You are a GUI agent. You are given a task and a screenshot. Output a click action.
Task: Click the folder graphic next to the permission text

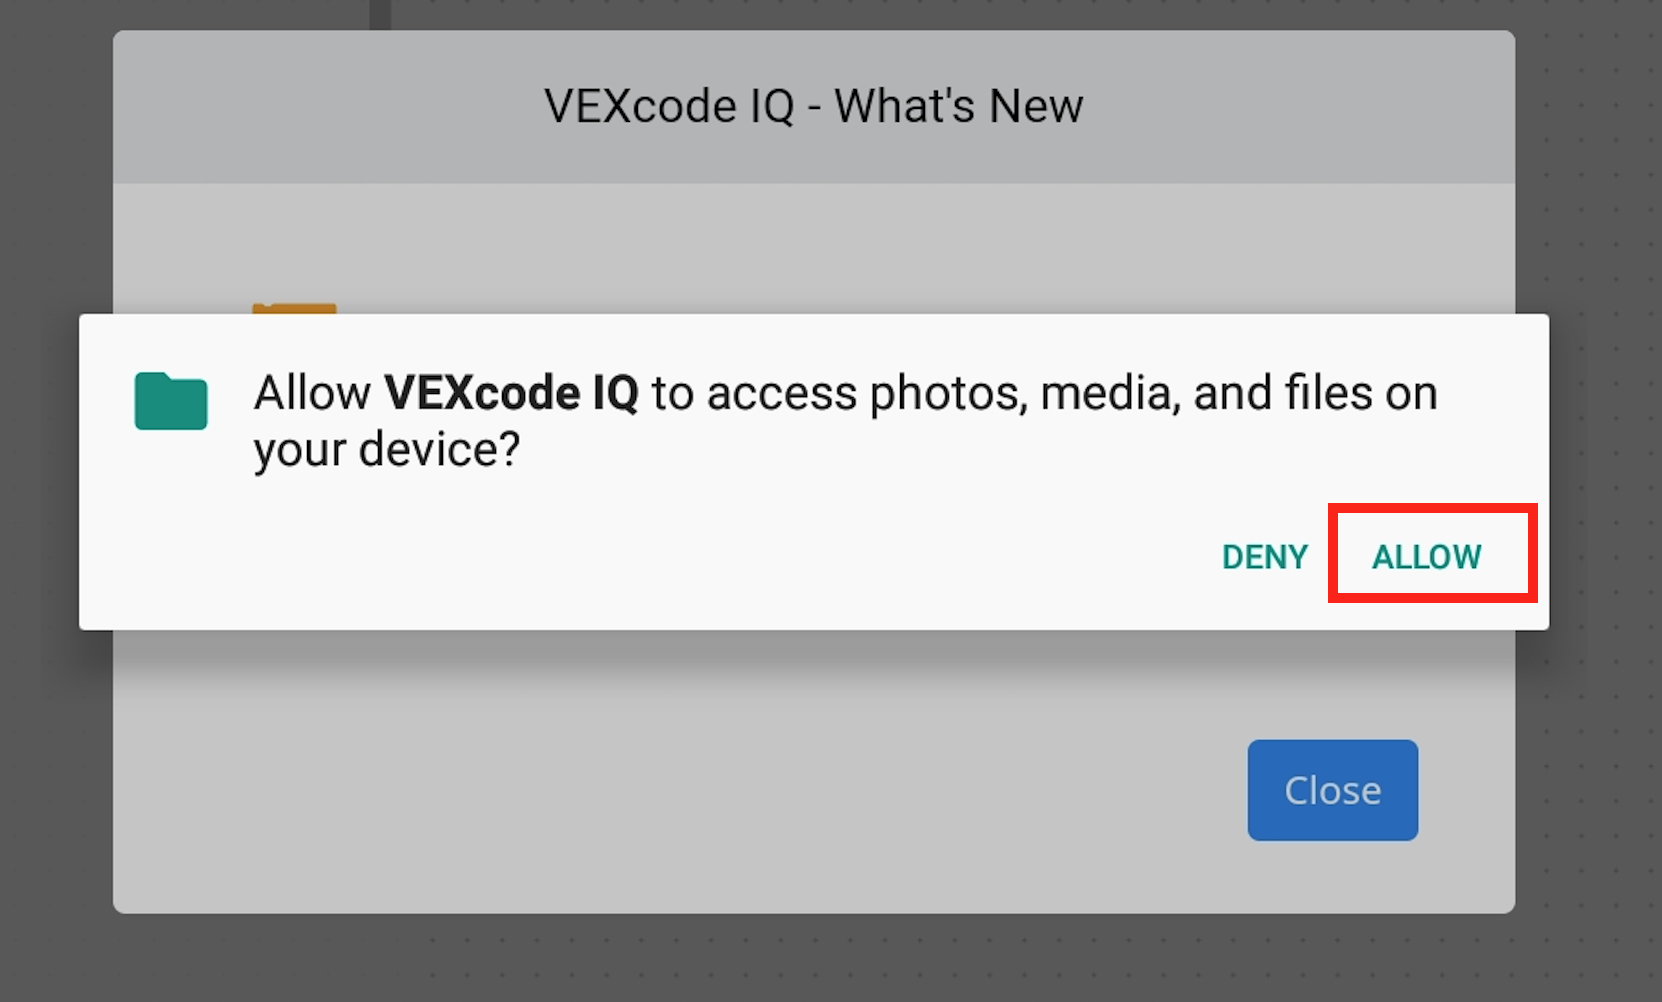click(170, 401)
